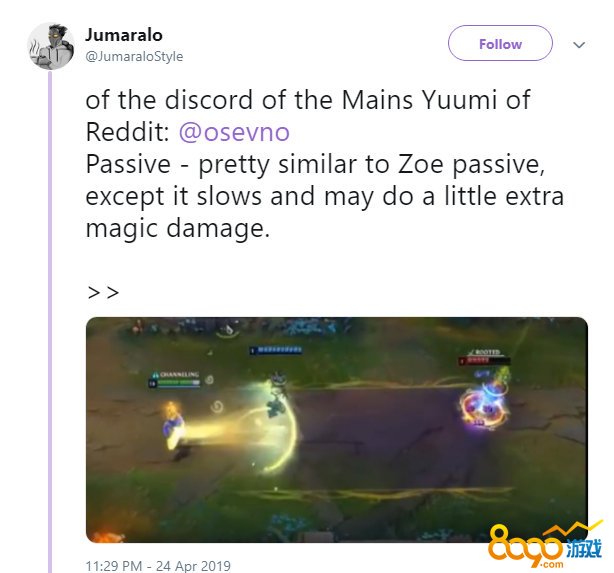Screen dimensions: 614x573
Task: Click the ROOTED red health bar
Action: (x=485, y=360)
